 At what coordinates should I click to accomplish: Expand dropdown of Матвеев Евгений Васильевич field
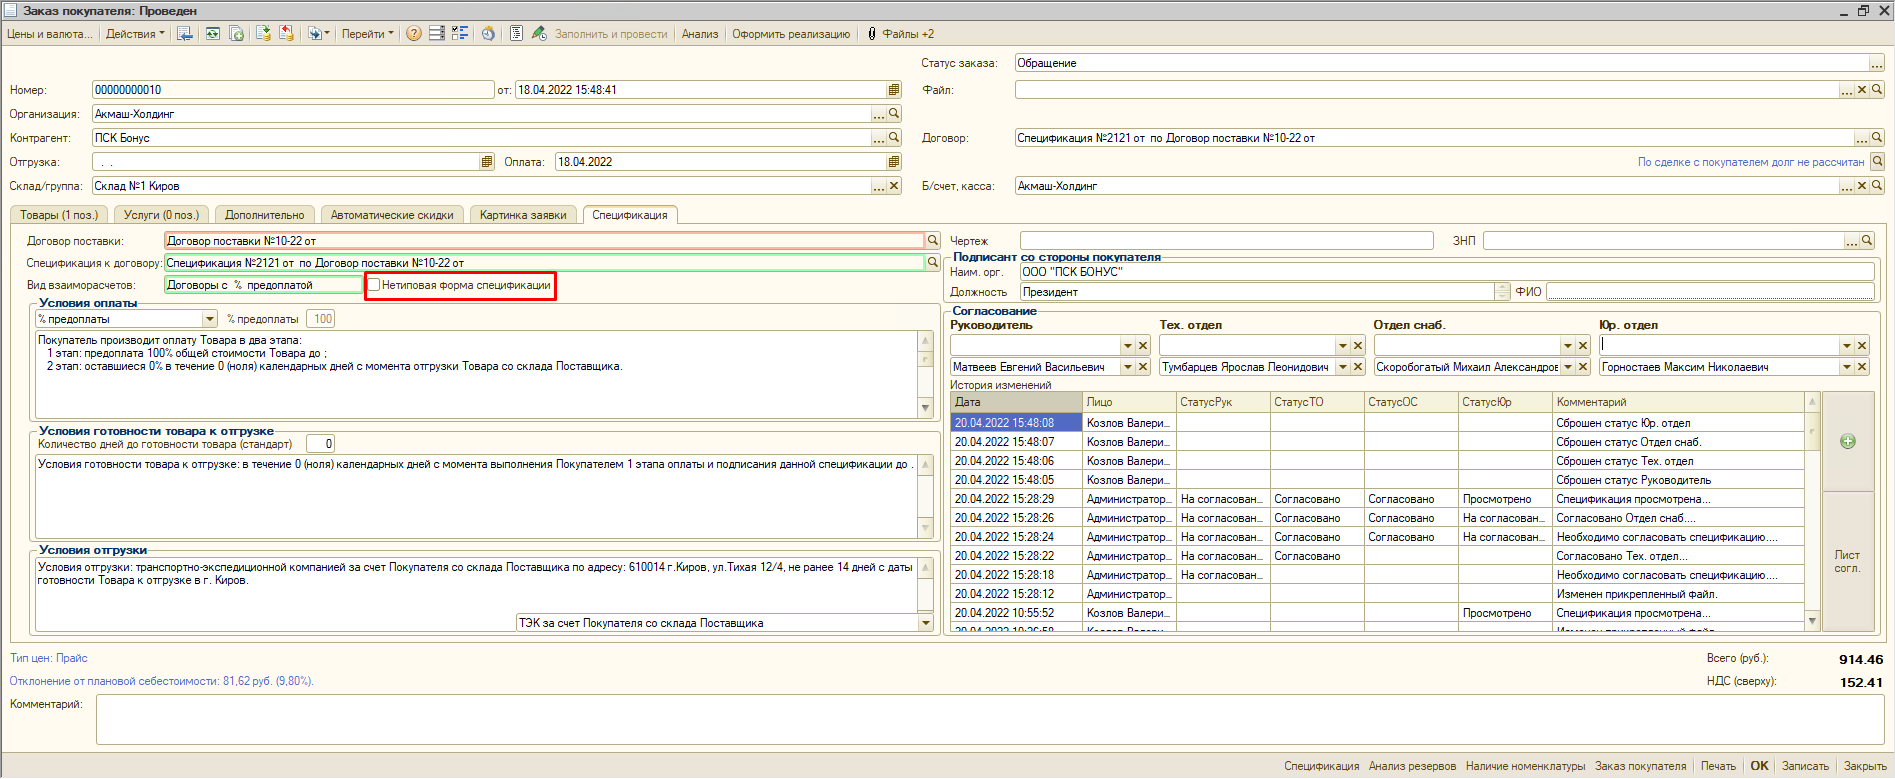click(1128, 367)
